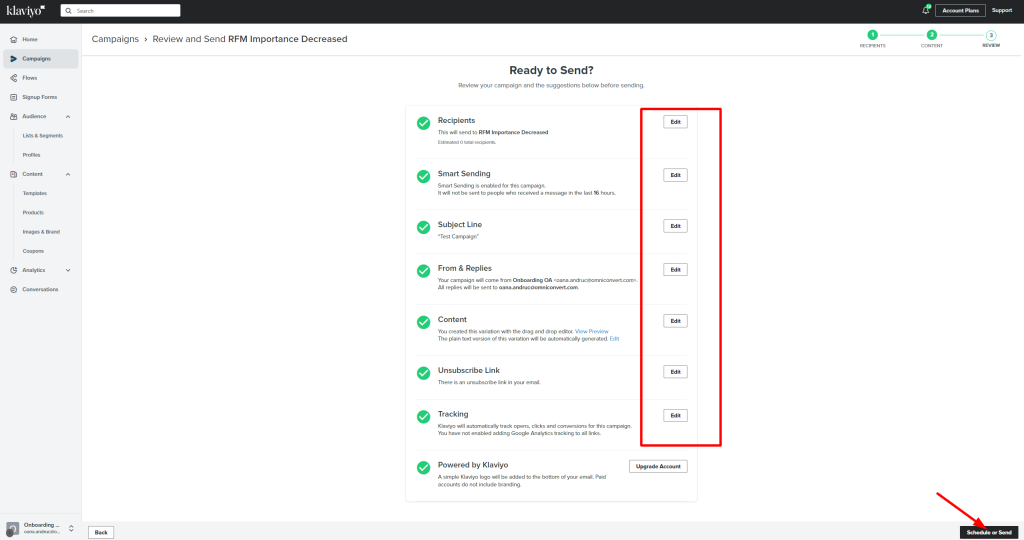
Task: Open the View Preview link
Action: [x=591, y=331]
